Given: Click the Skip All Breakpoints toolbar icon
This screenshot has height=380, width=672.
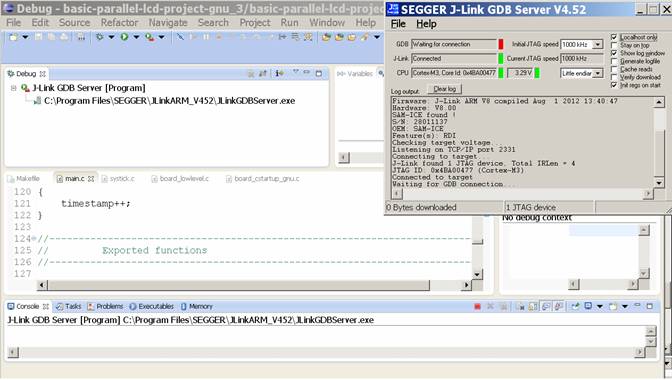Looking at the screenshot, I should (180, 37).
